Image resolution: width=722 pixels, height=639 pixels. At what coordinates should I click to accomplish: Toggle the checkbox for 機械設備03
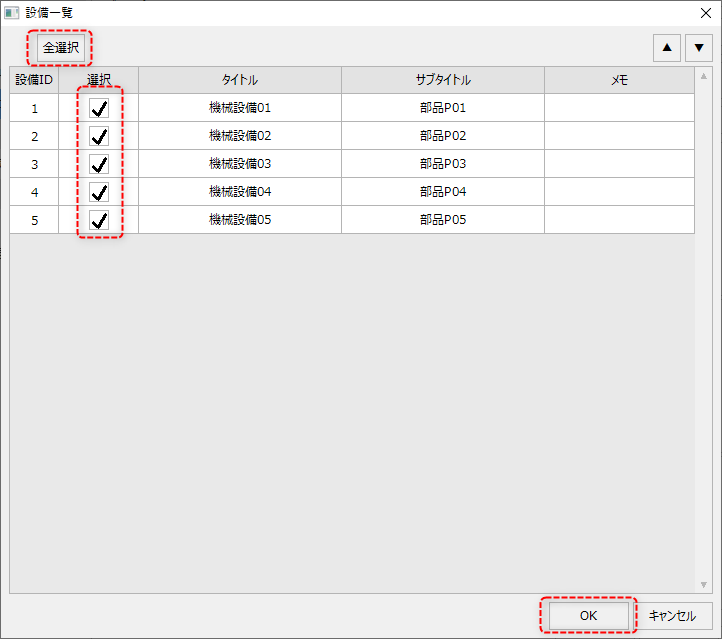click(x=99, y=164)
